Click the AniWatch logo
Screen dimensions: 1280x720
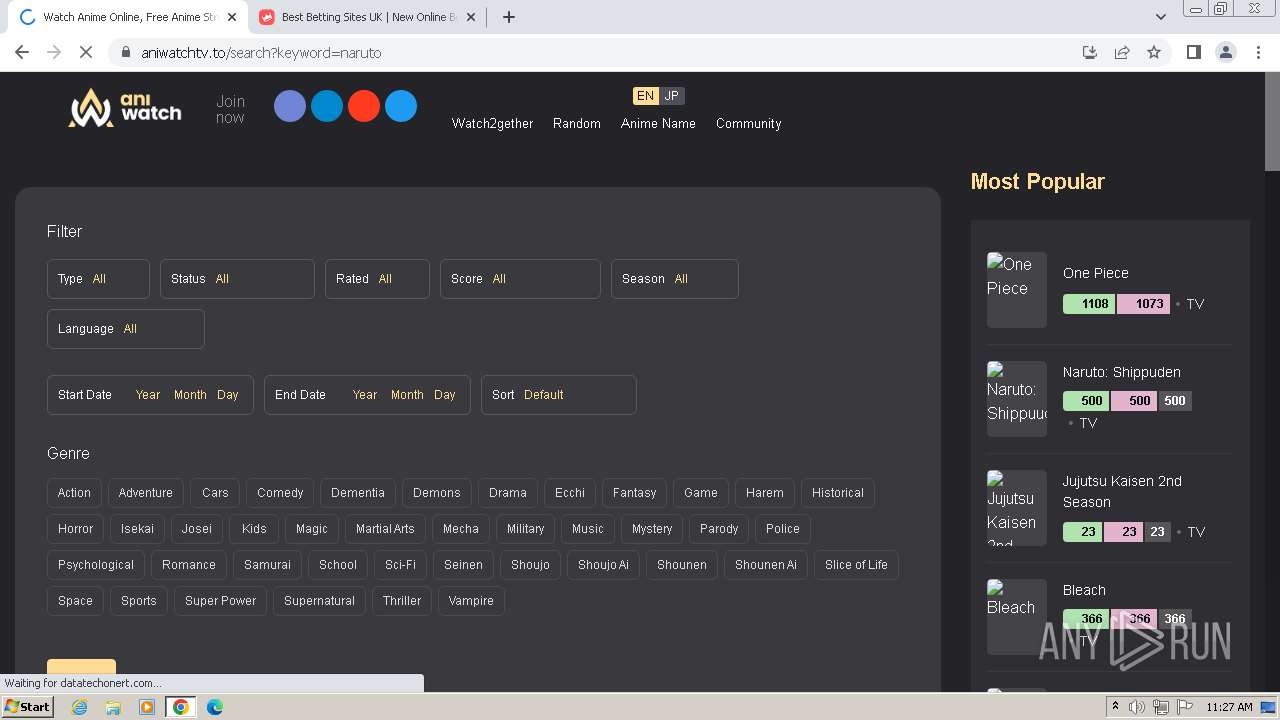(125, 107)
